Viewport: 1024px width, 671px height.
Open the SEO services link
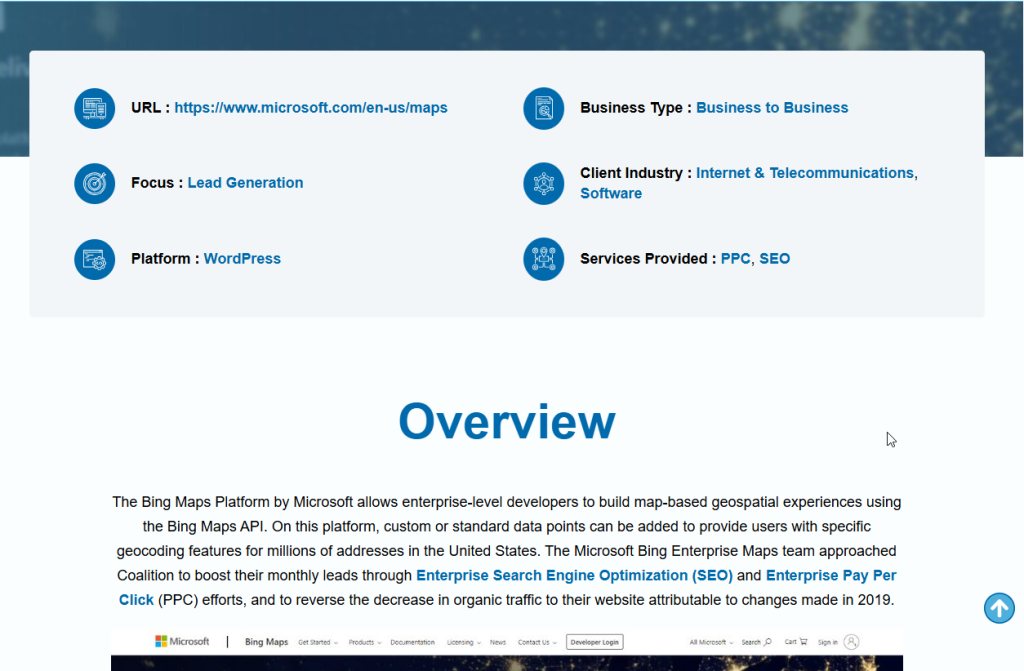coord(775,259)
